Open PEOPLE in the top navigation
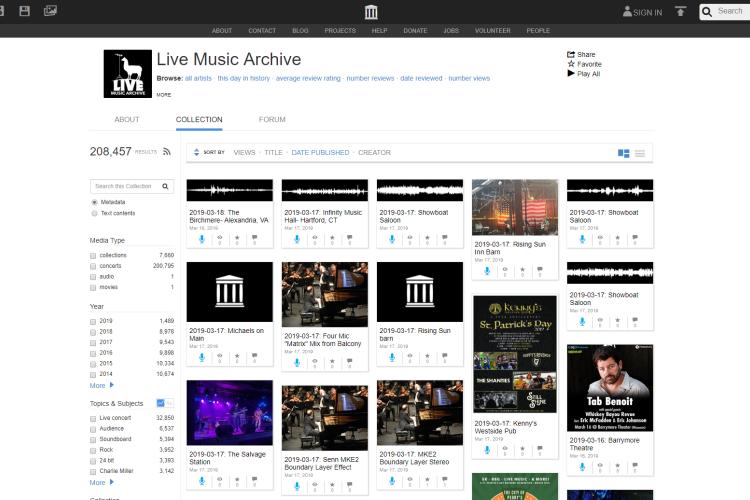This screenshot has width=750, height=500. [x=538, y=31]
